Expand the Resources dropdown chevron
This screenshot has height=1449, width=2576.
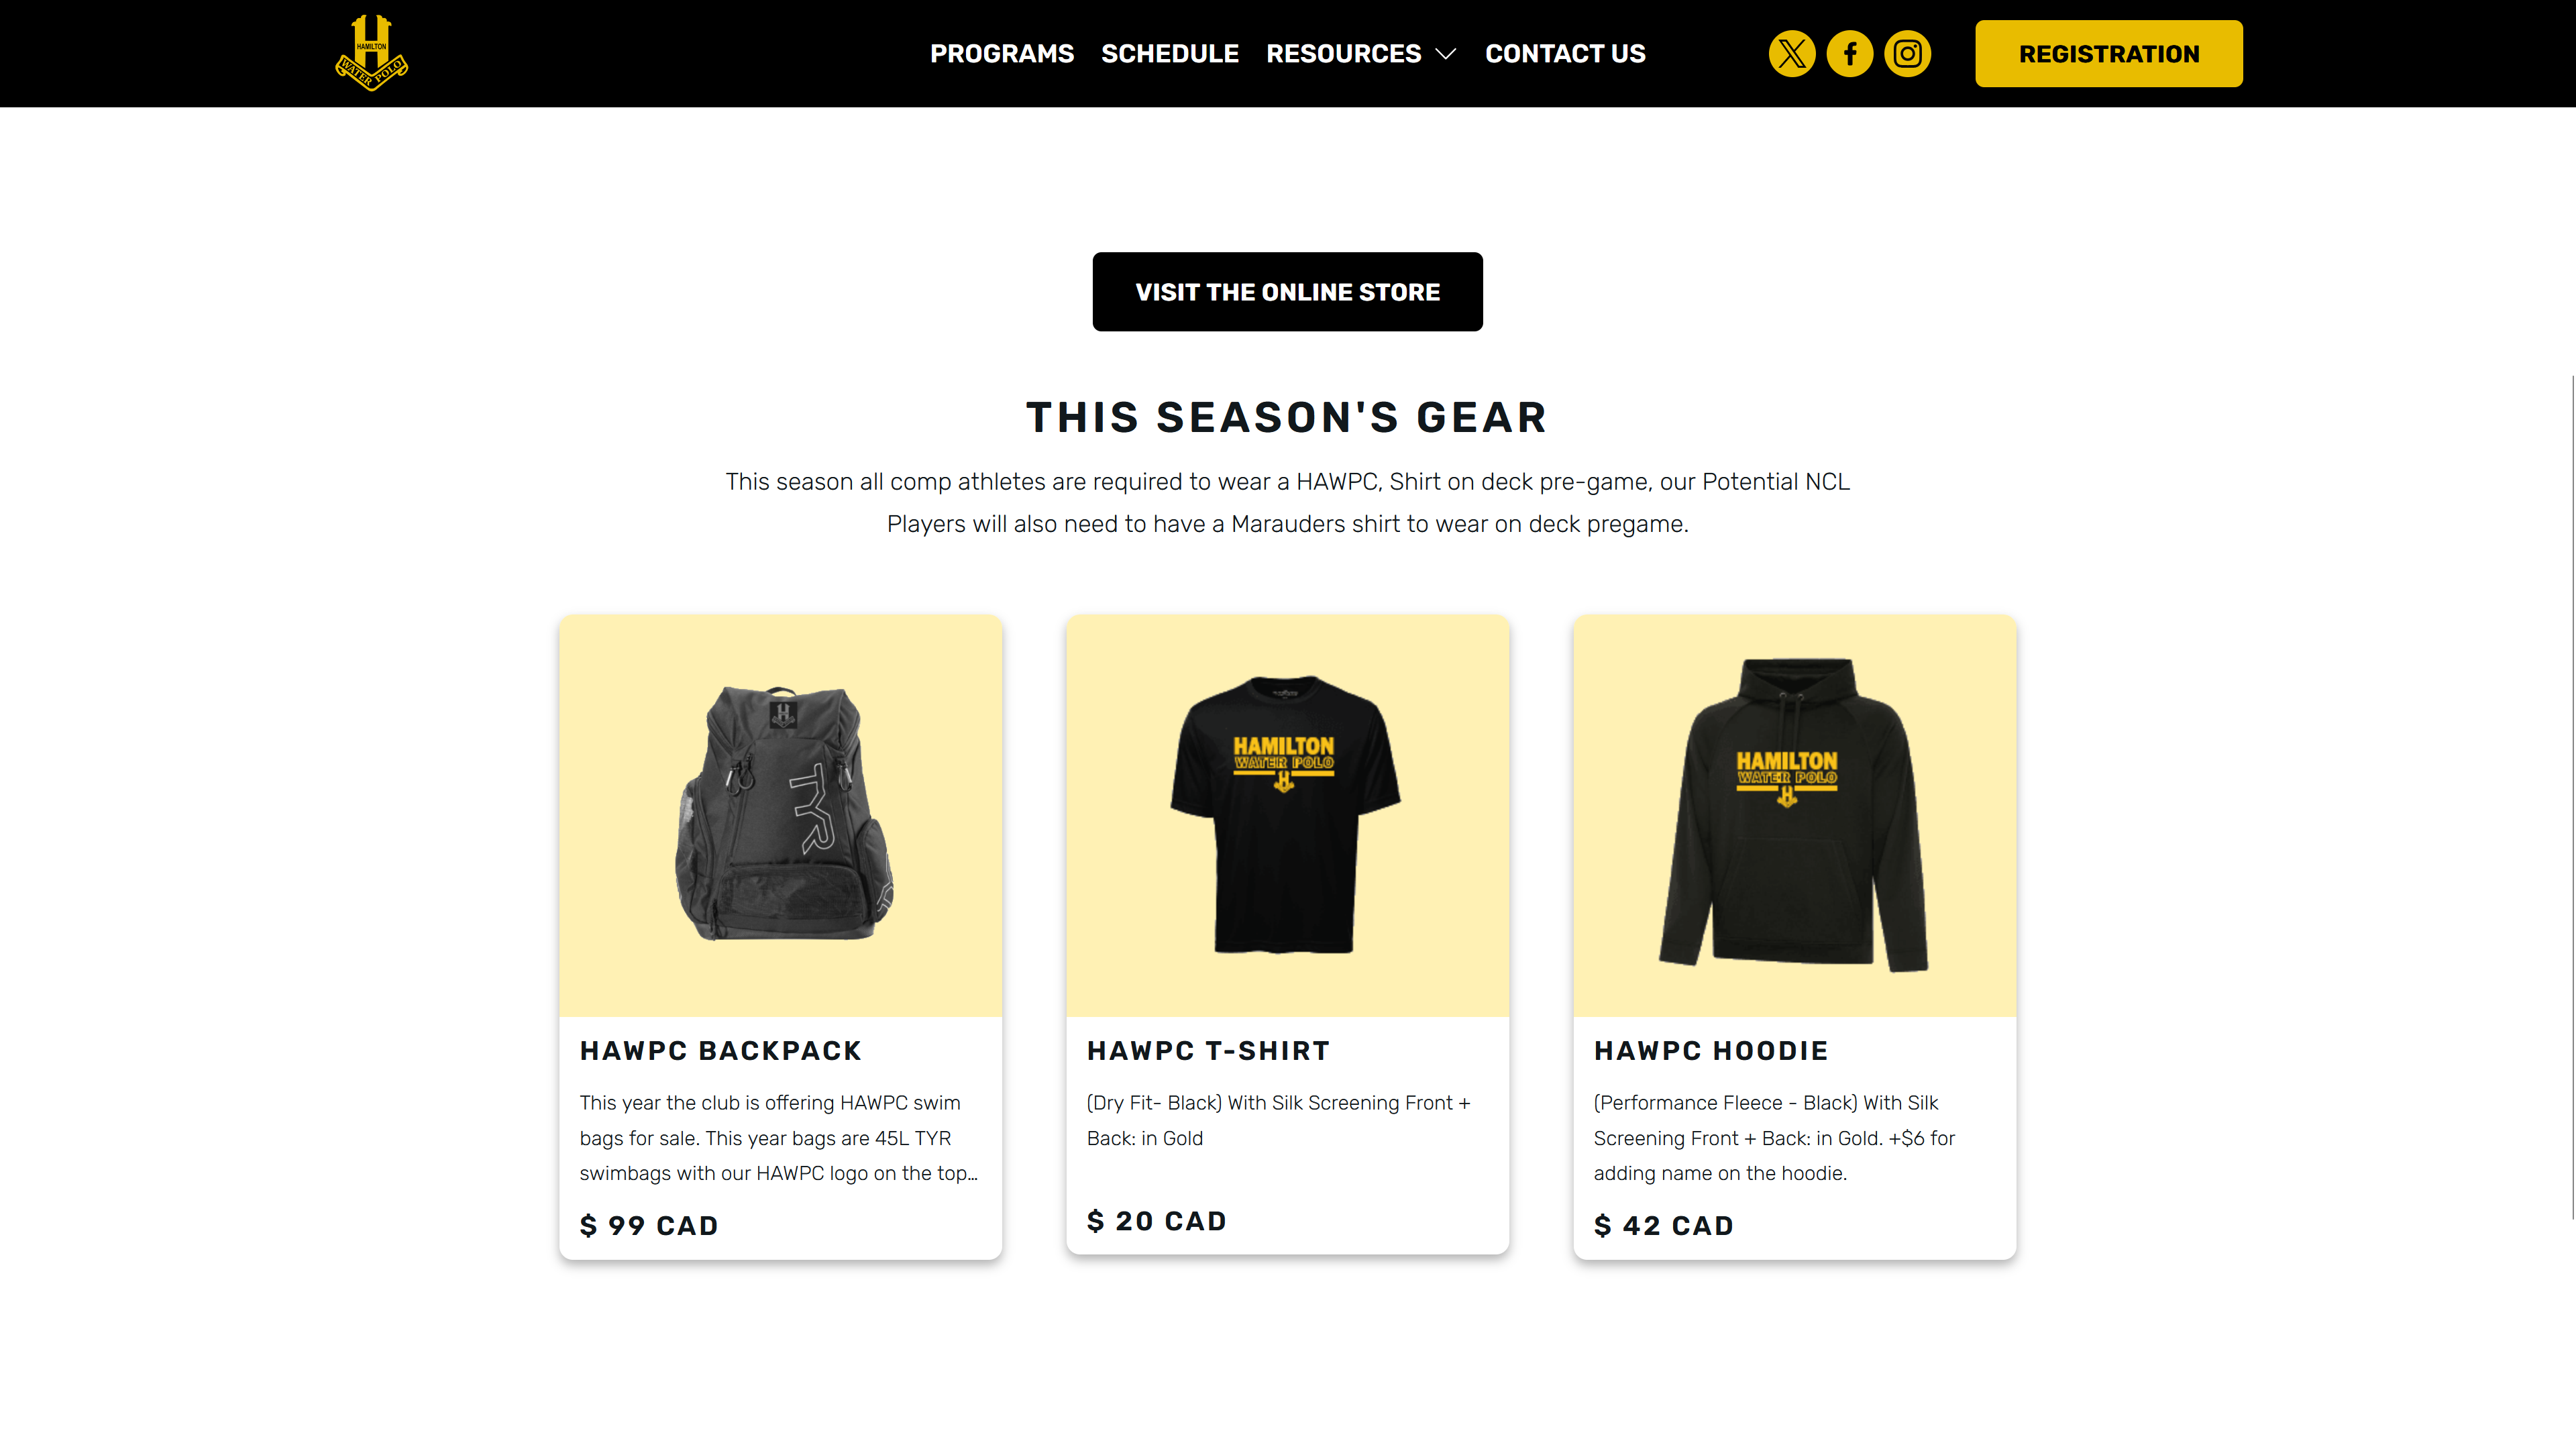click(x=1446, y=54)
